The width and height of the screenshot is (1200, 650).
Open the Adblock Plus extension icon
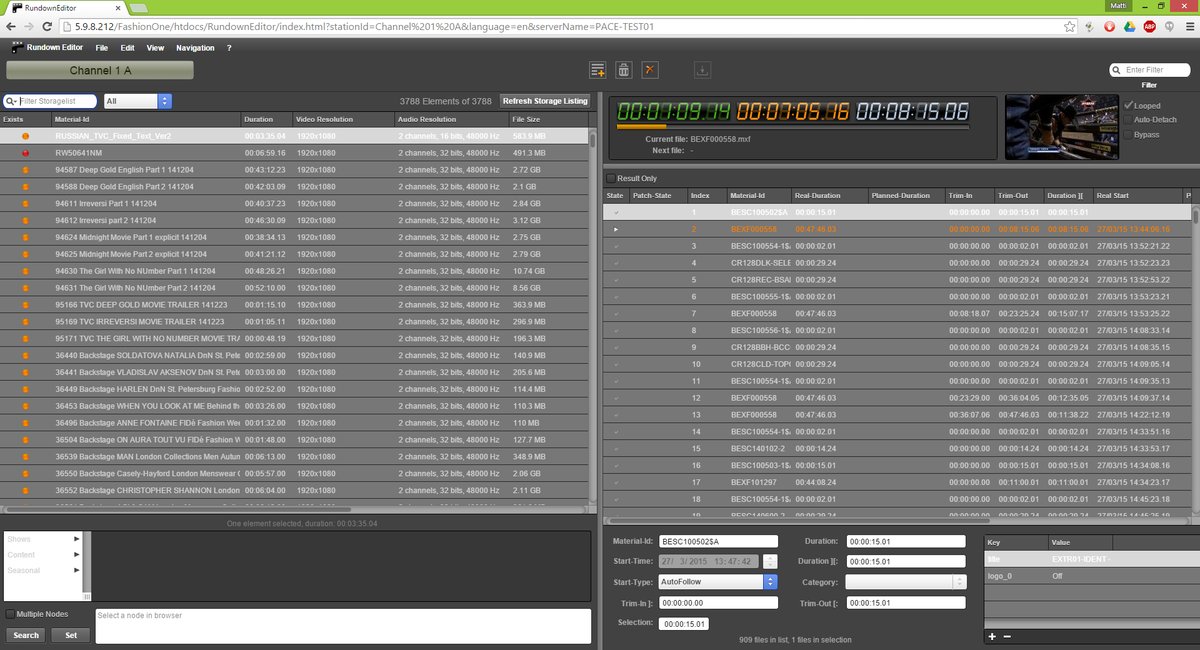(1148, 26)
